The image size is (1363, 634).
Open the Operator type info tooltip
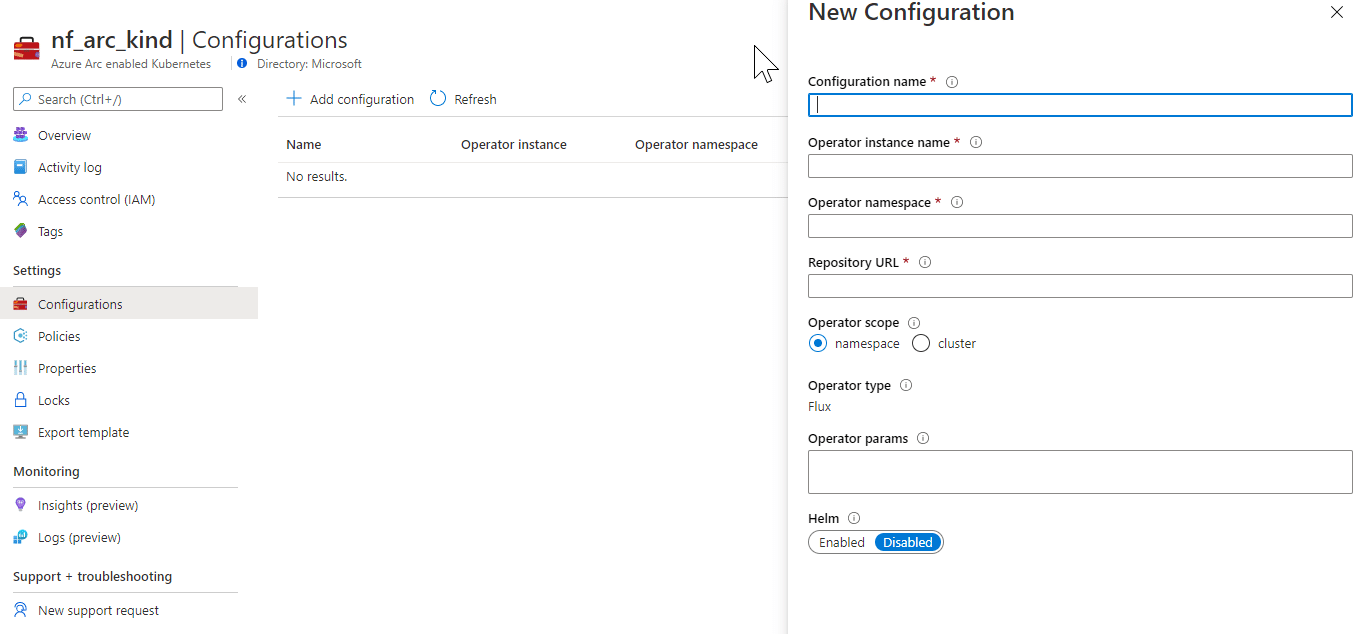(905, 384)
